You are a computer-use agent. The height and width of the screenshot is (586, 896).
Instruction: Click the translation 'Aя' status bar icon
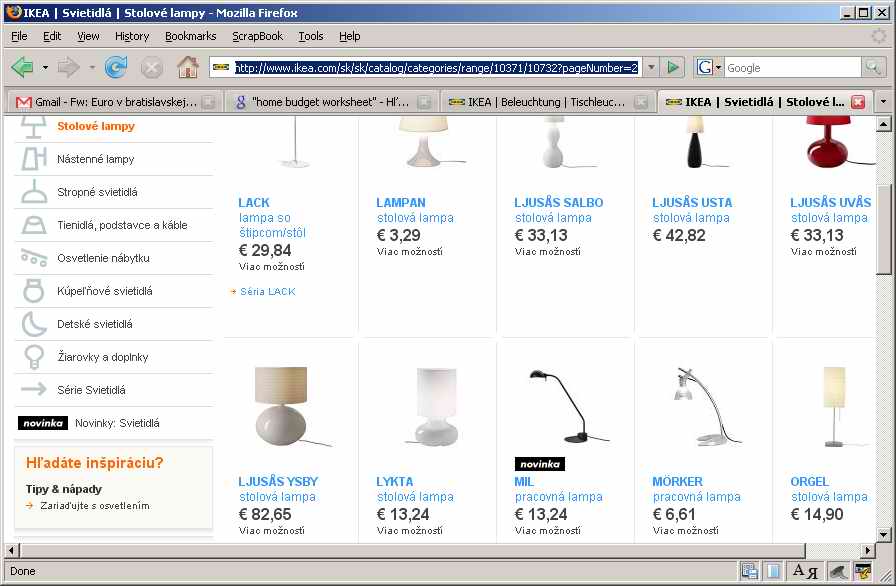point(805,571)
